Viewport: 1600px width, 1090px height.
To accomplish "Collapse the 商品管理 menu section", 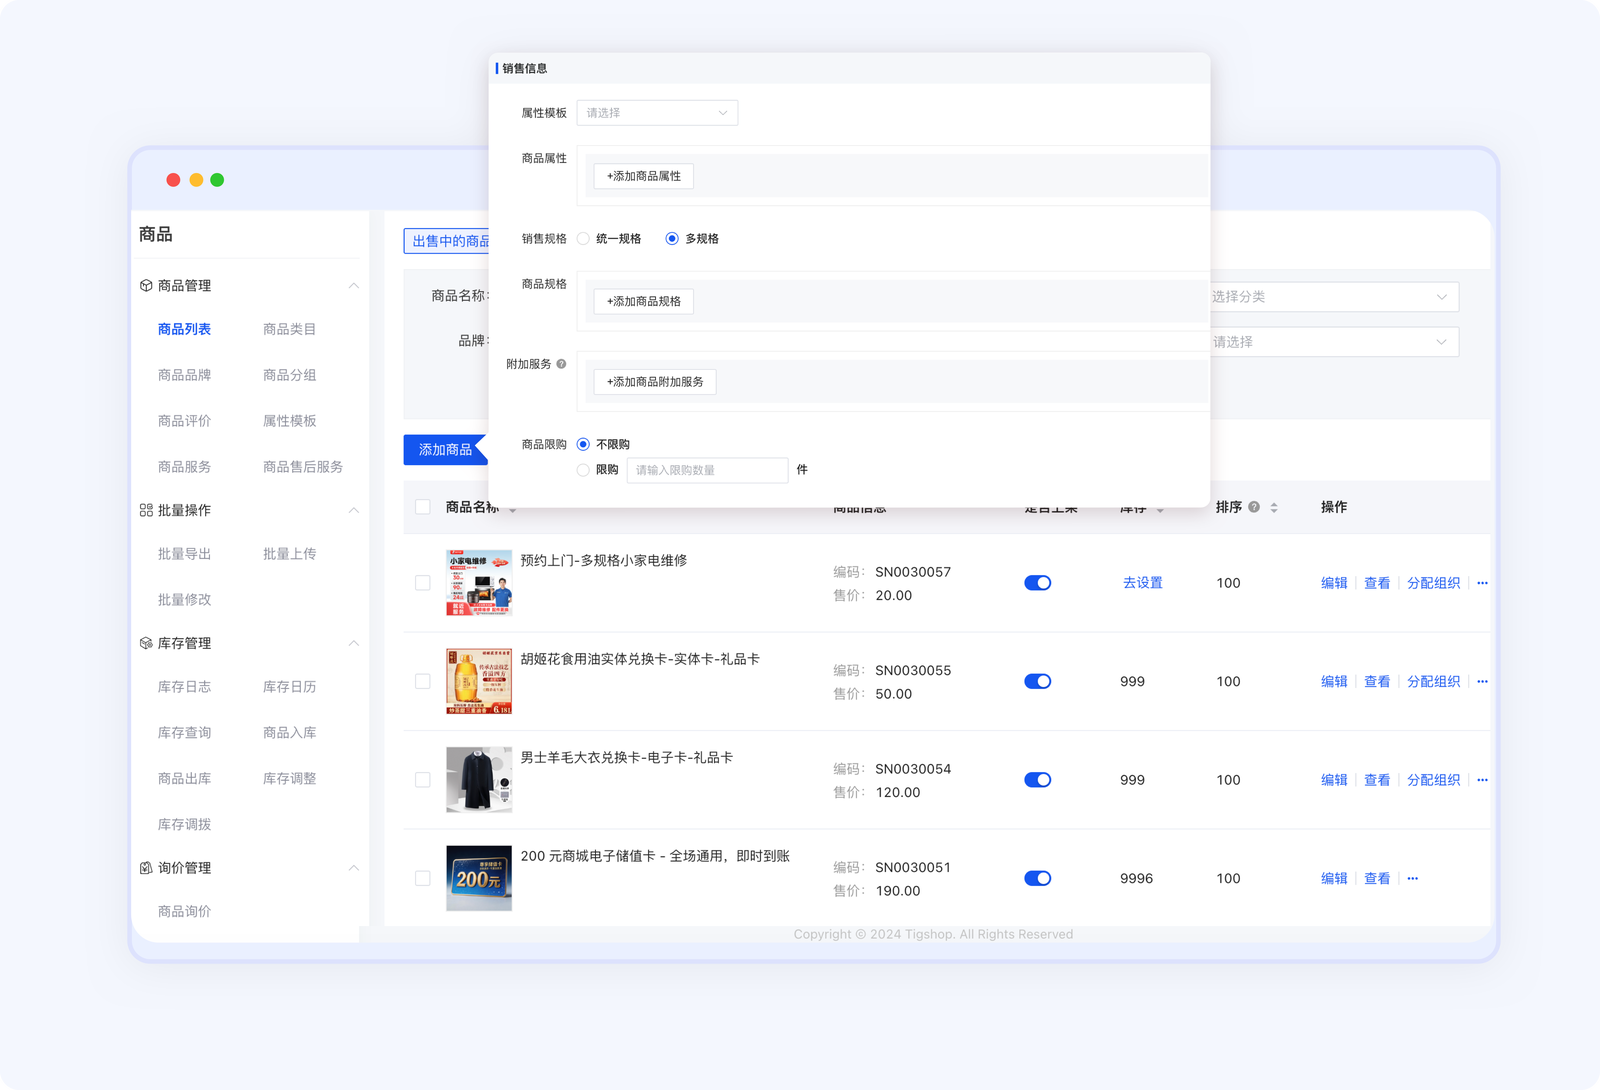I will 353,286.
